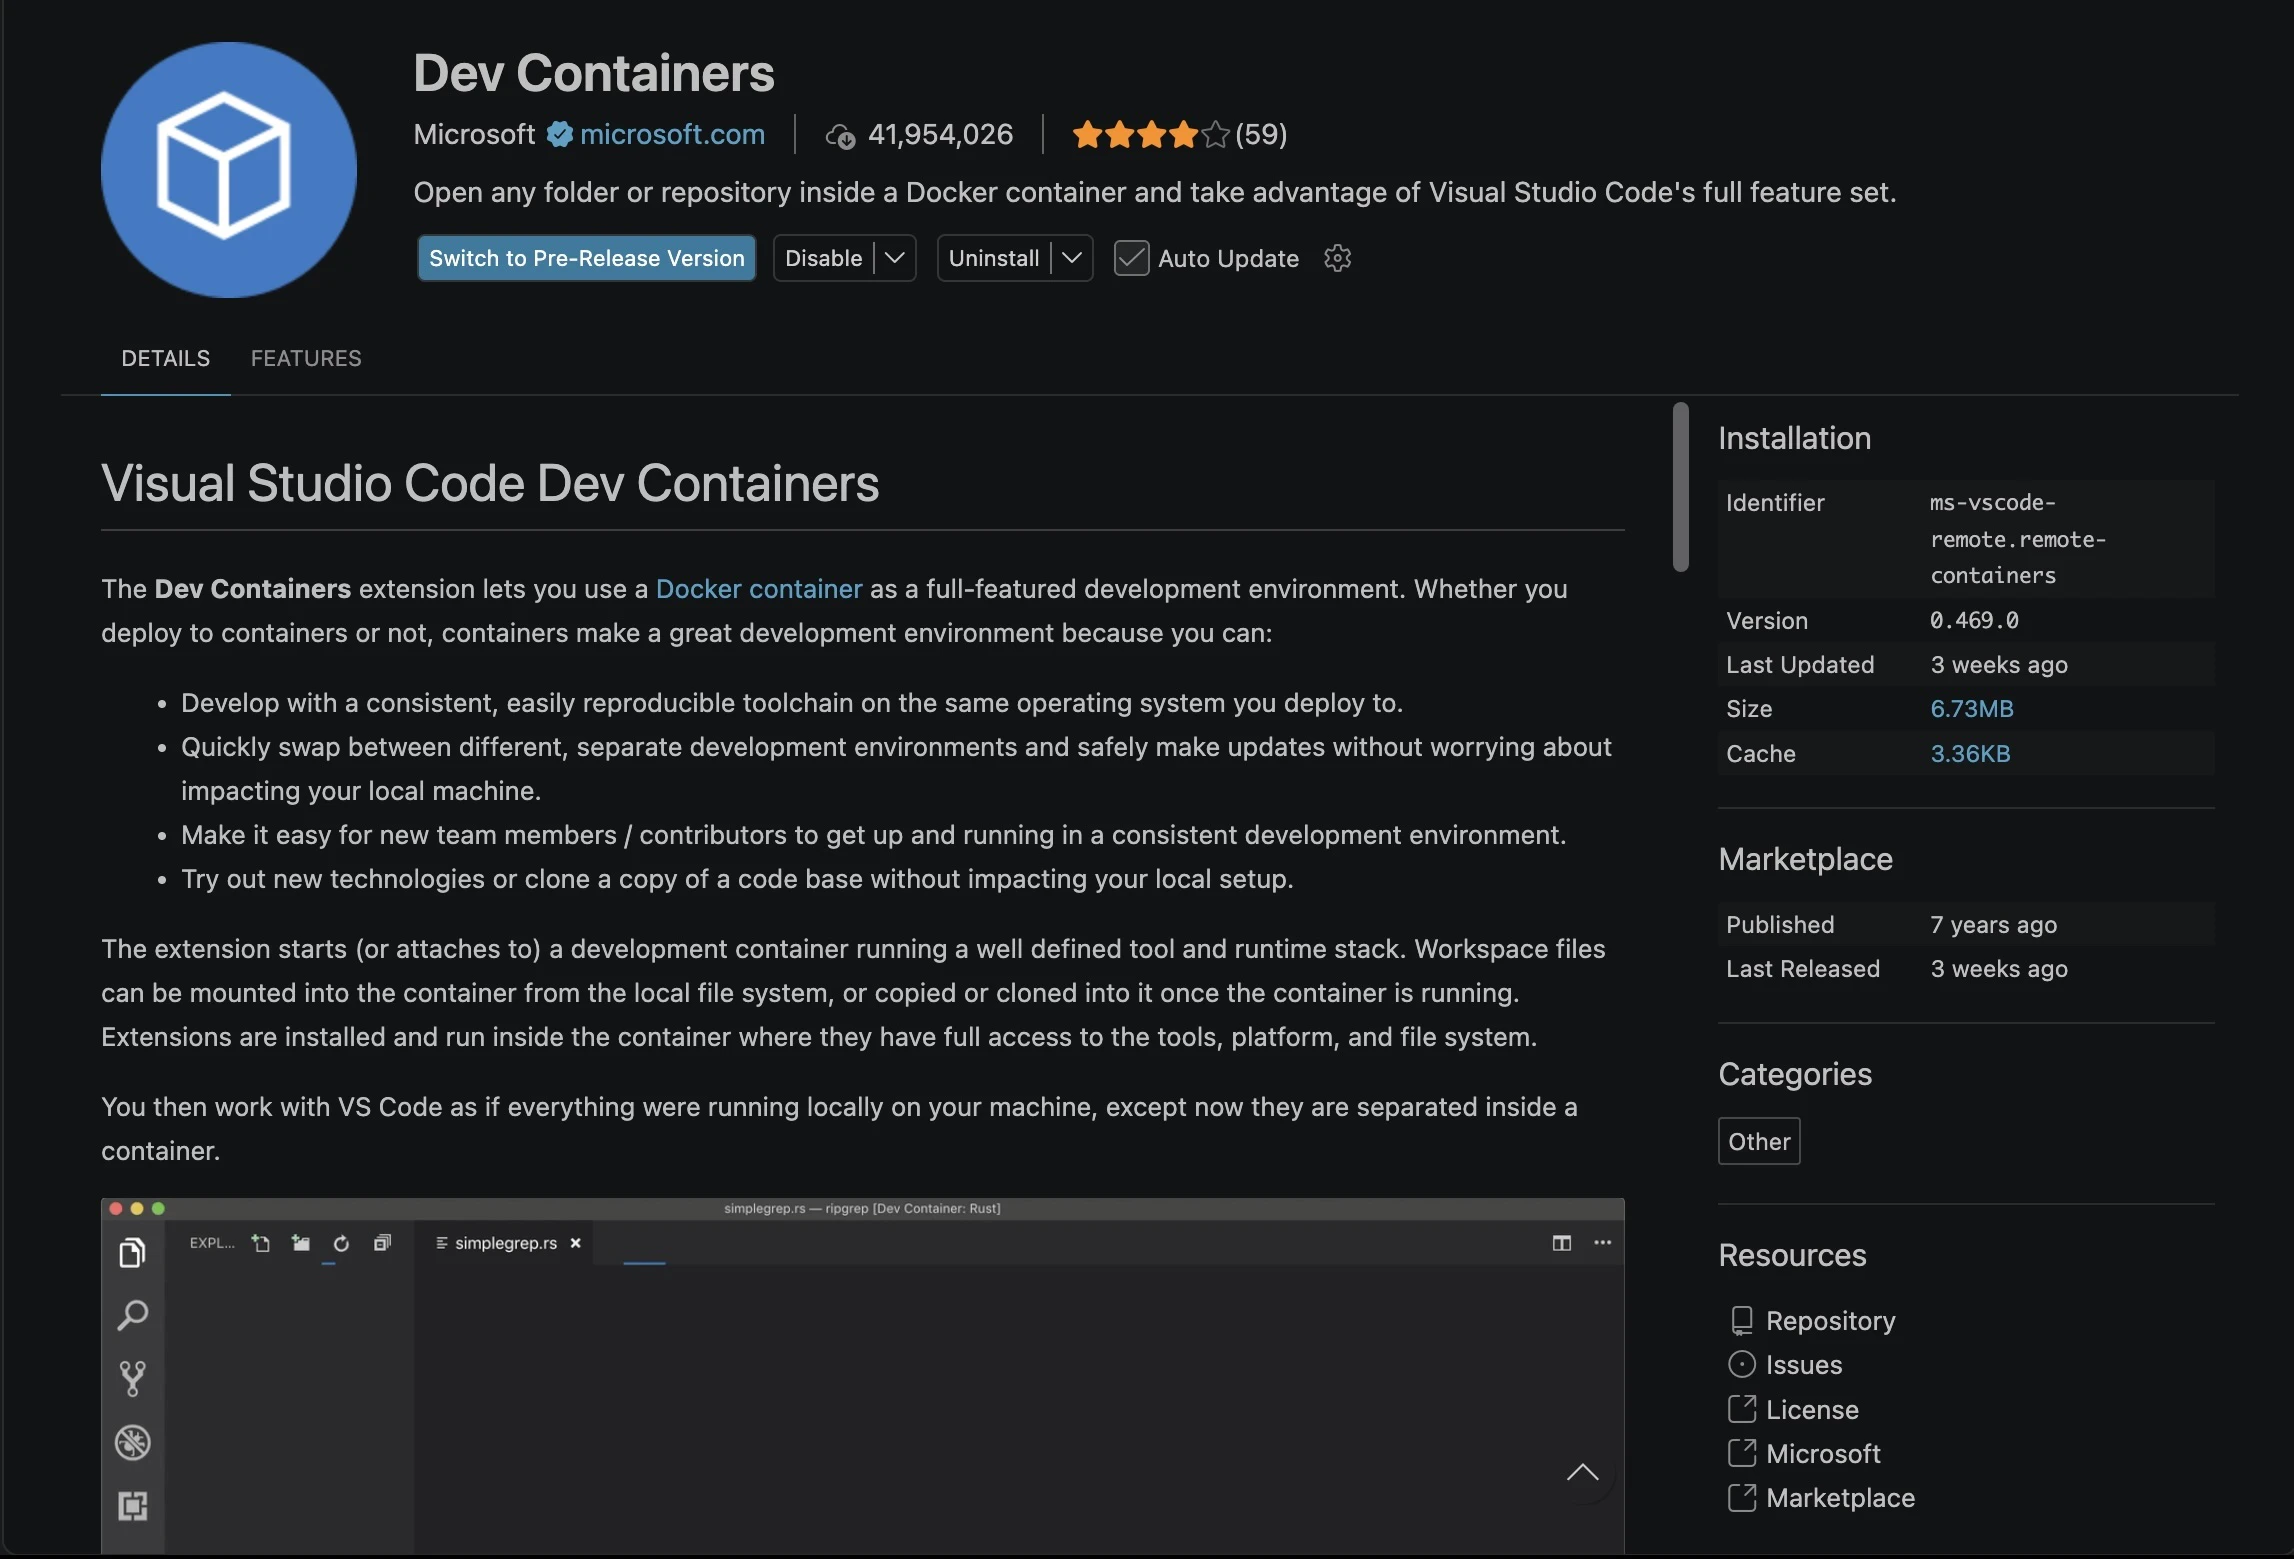Click the close x on simplegrep.rs preview tab
The width and height of the screenshot is (2294, 1559).
click(575, 1243)
